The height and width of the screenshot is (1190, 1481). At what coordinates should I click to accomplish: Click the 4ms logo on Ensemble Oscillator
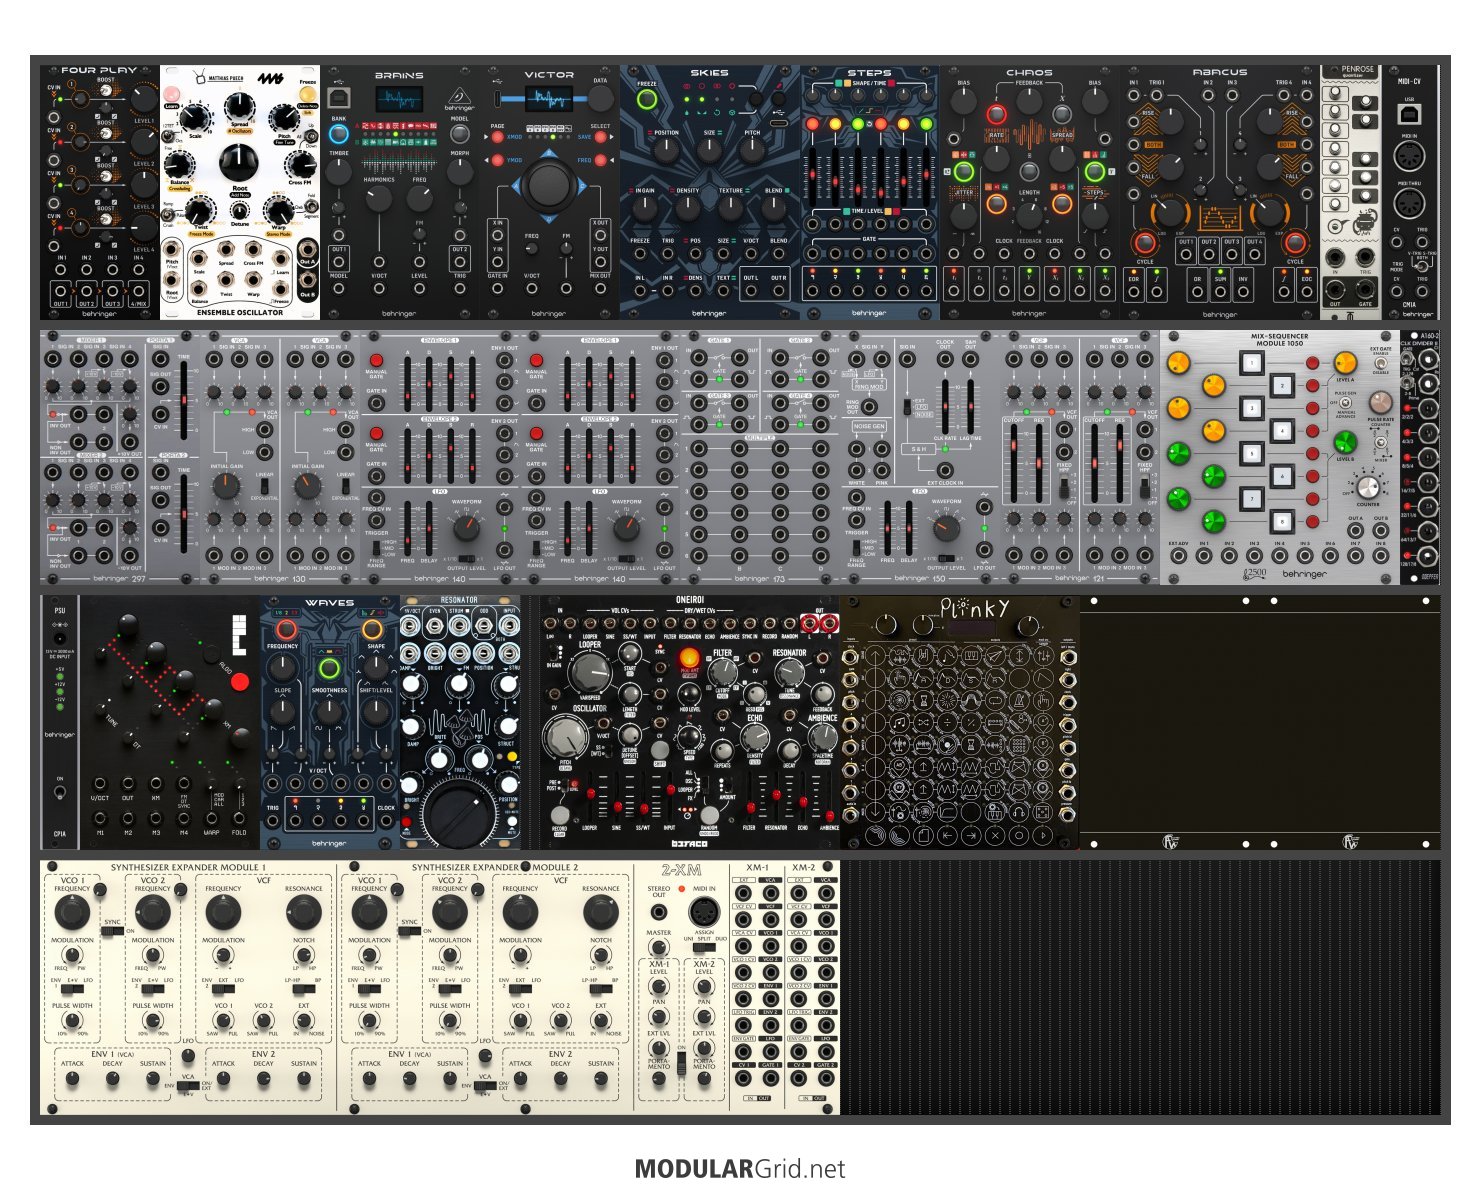[x=269, y=79]
